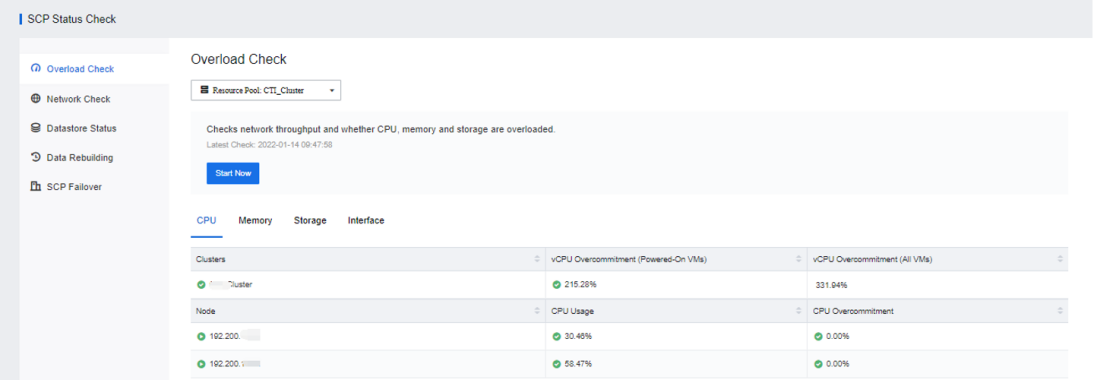Click the 30.46% CPU usage value
Screen dimensions: 1094x380
578,336
